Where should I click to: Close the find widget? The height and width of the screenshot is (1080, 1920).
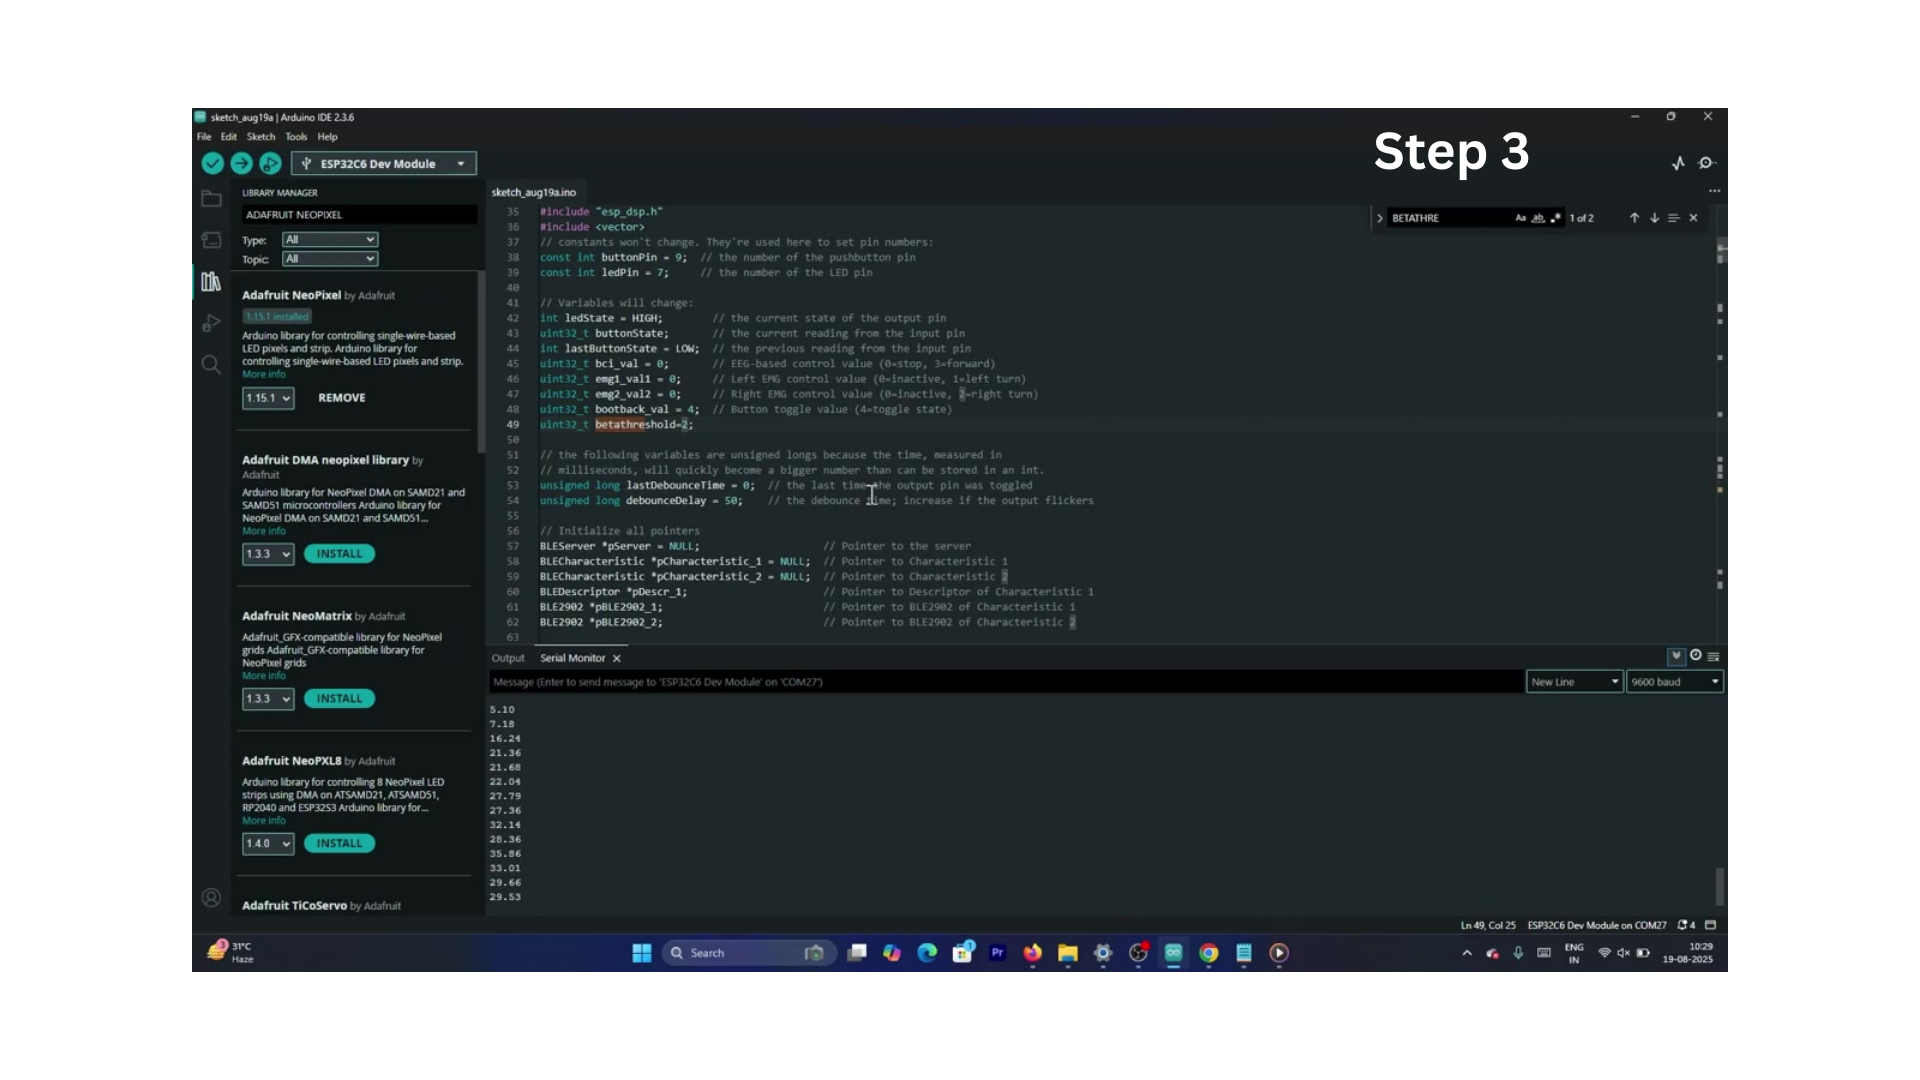click(1693, 218)
